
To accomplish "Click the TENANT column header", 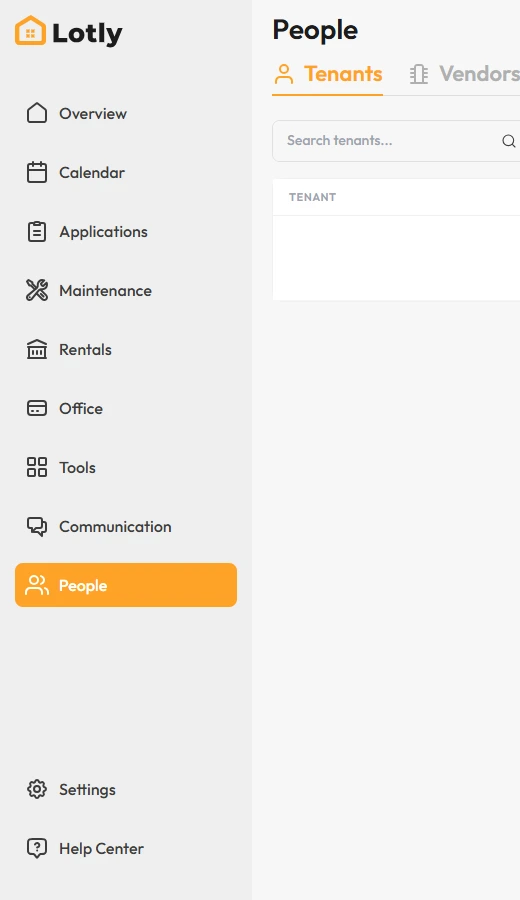I will [312, 197].
